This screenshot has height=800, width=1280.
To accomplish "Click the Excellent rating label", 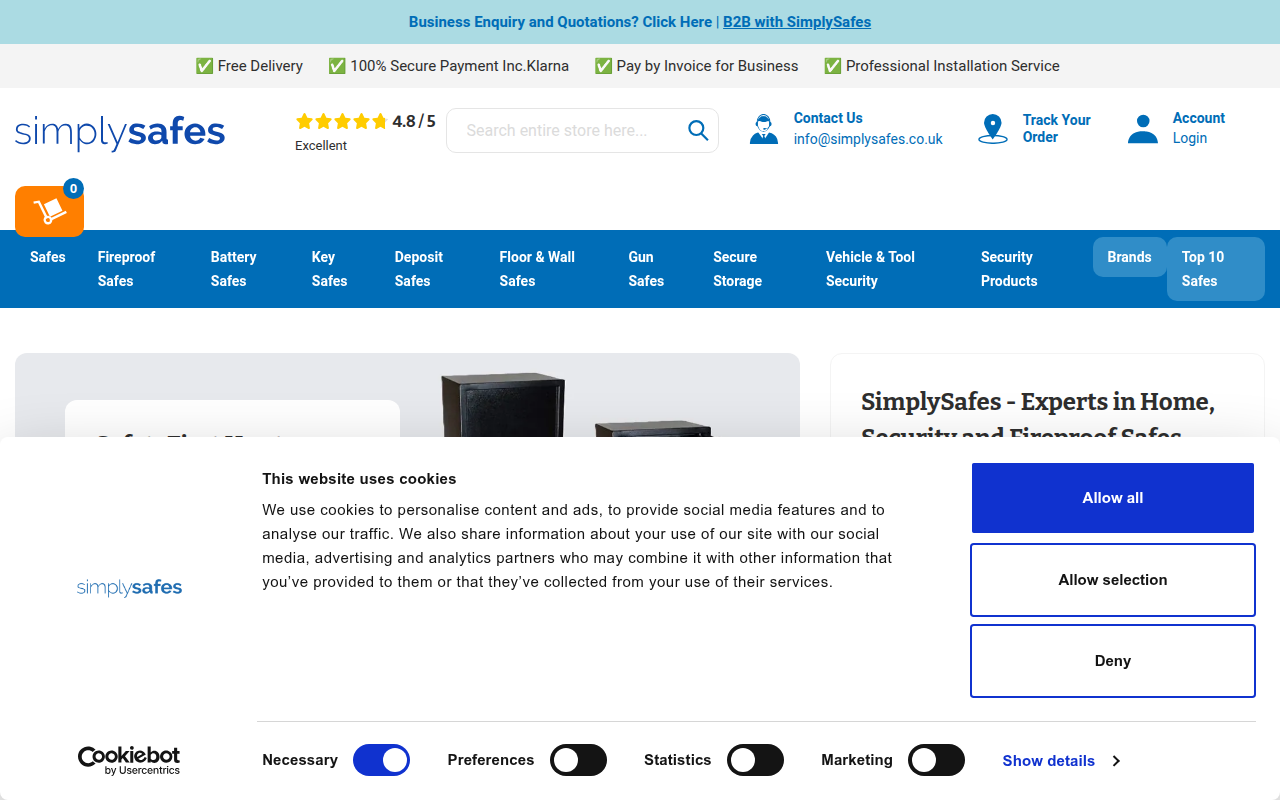I will 321,146.
